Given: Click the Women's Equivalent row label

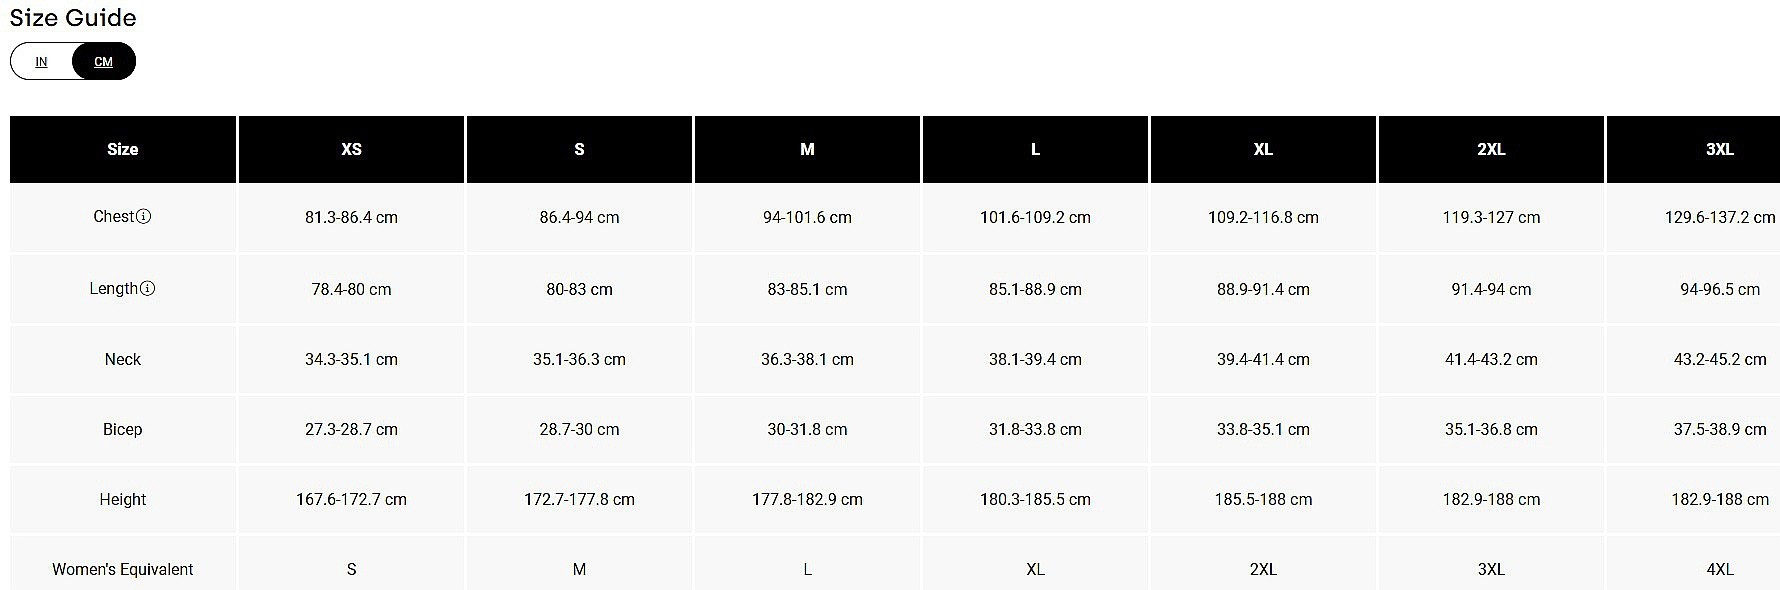Looking at the screenshot, I should coord(123,569).
